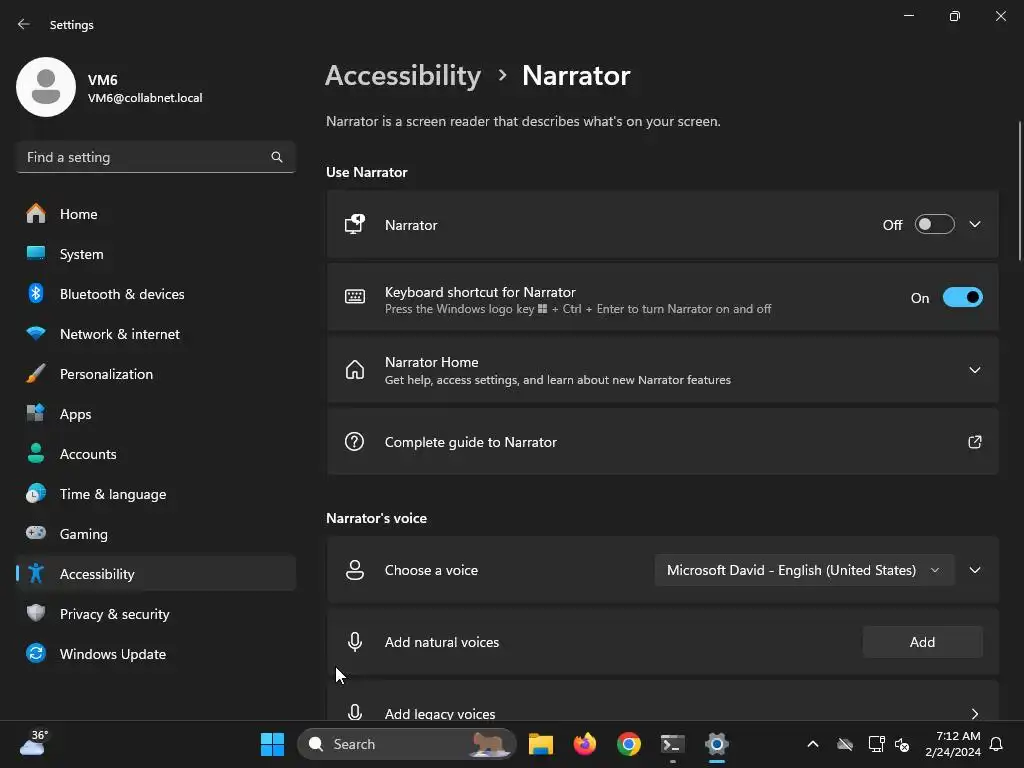Open Privacy & security in the sidebar
The width and height of the screenshot is (1024, 768).
155,614
